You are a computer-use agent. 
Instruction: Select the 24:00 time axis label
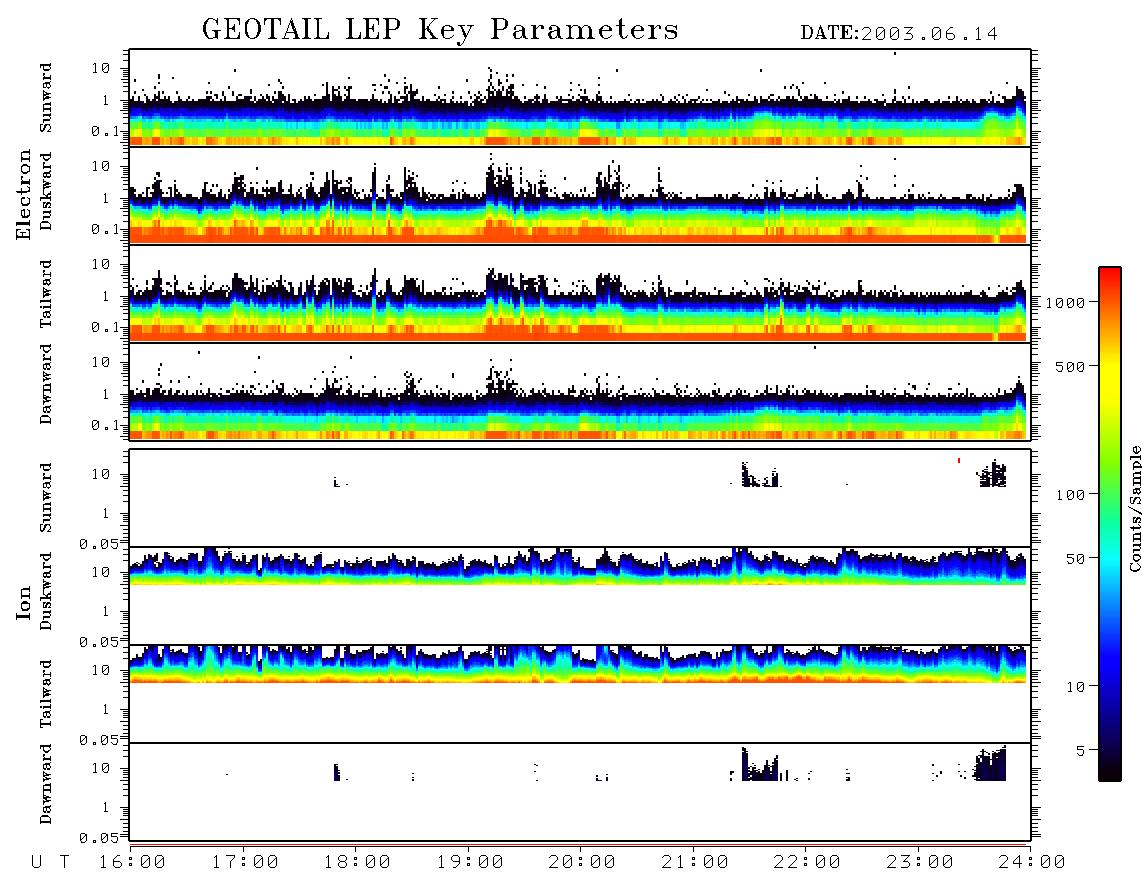[x=1033, y=862]
